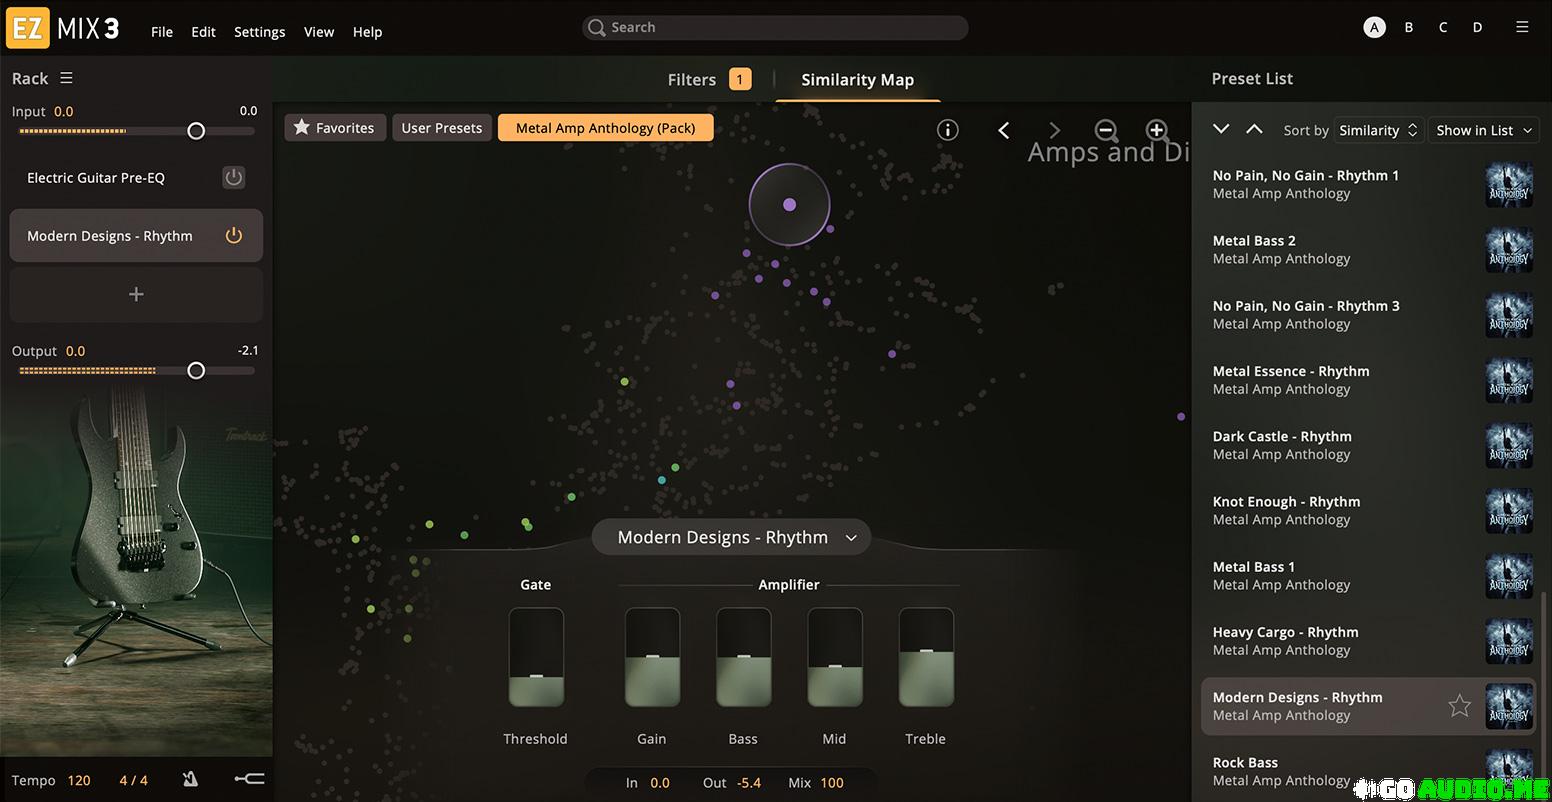Click the Input level slider knob
1552x802 pixels.
[196, 131]
